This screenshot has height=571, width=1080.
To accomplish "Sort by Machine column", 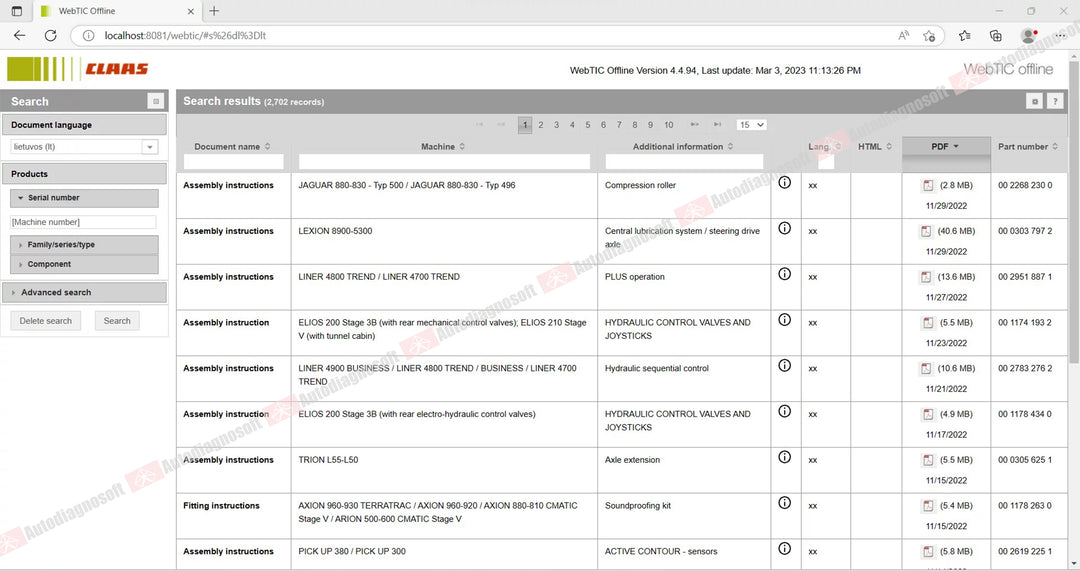I will coord(444,146).
